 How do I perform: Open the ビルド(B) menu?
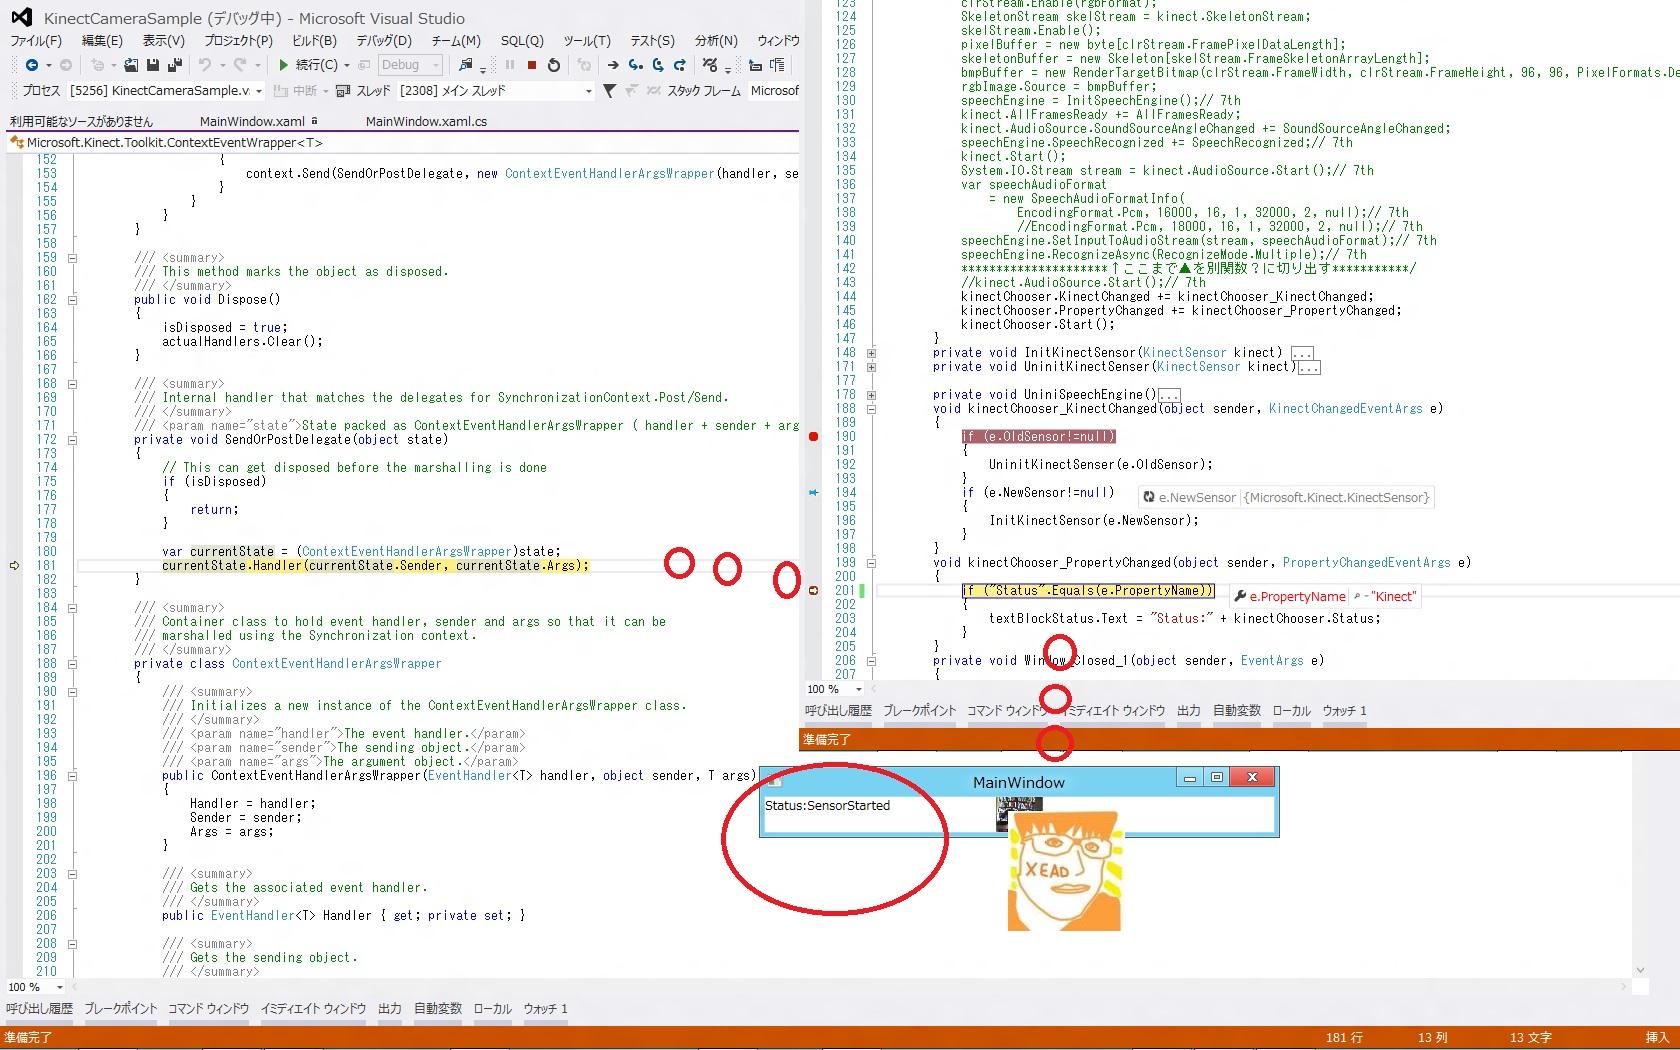(315, 41)
